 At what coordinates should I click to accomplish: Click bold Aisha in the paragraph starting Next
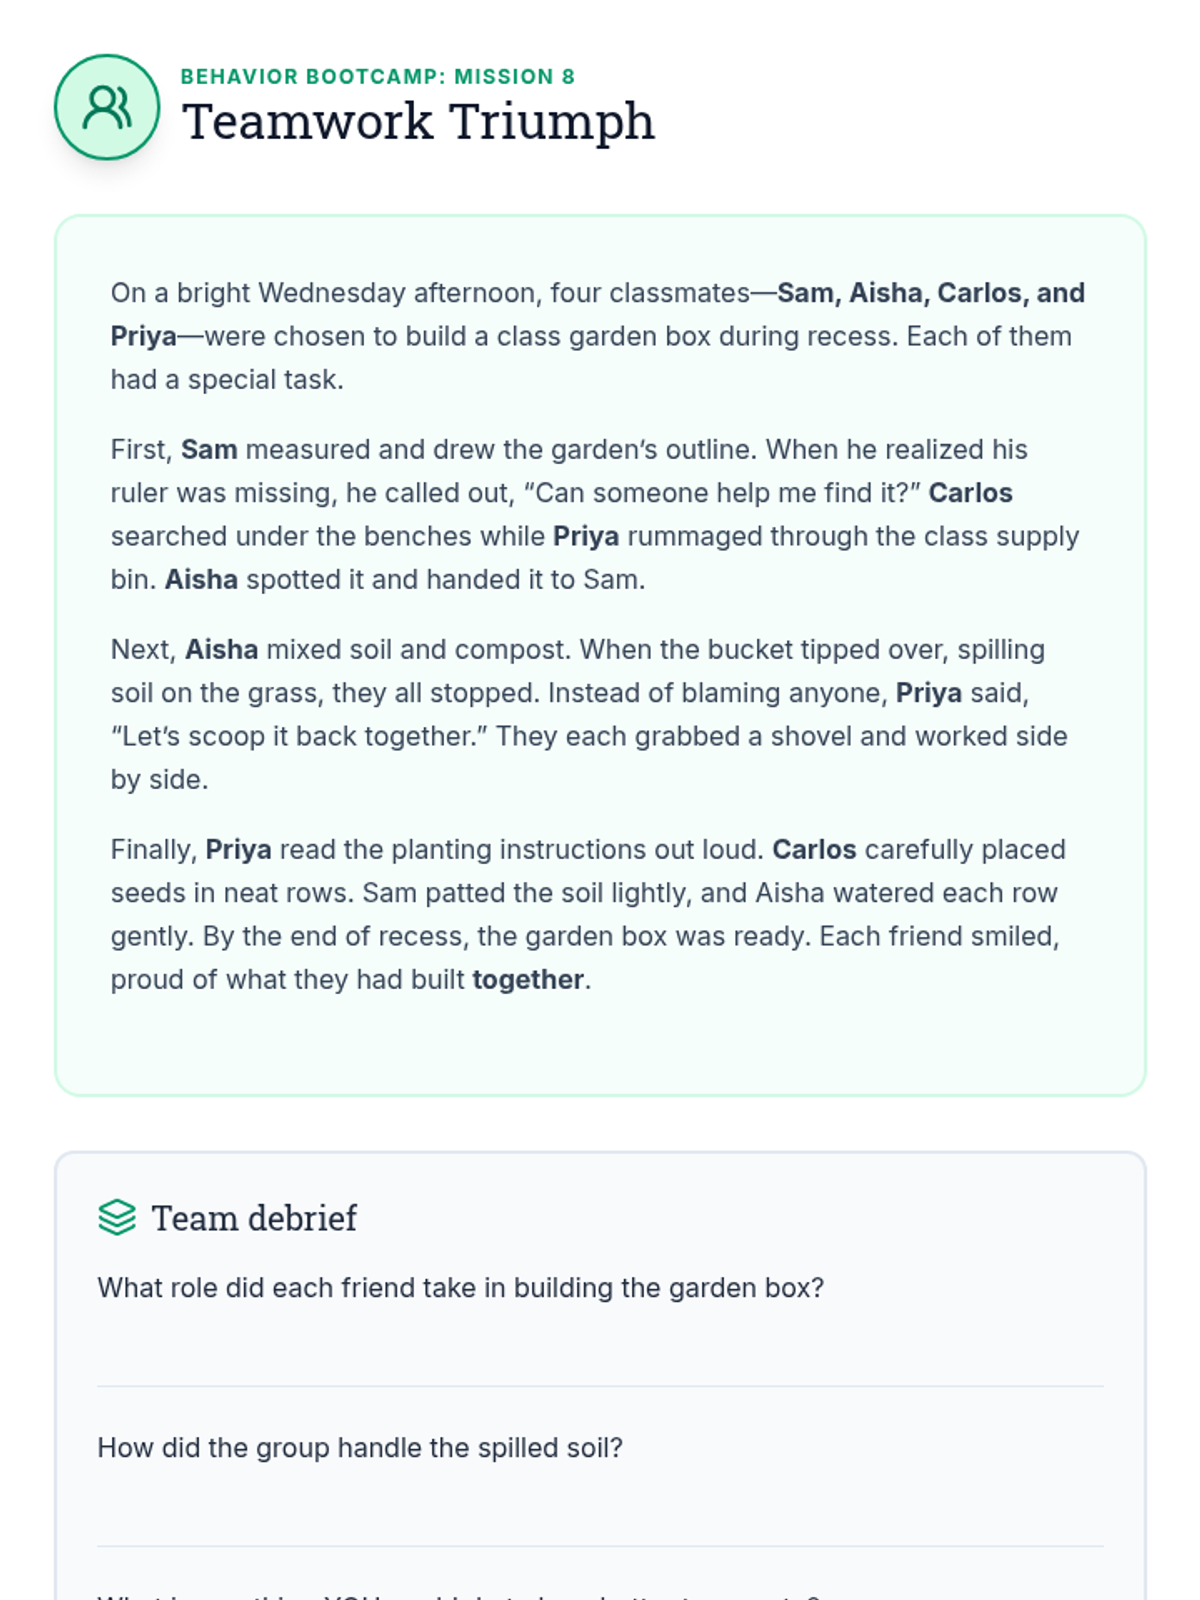(221, 650)
